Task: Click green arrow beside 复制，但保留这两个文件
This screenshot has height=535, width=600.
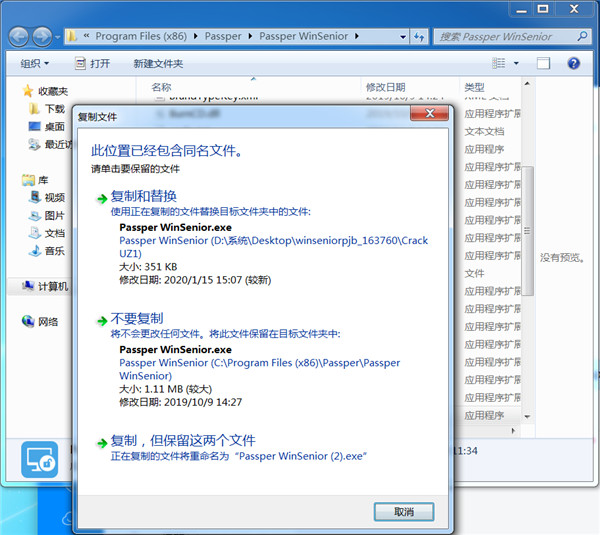Action: click(102, 443)
